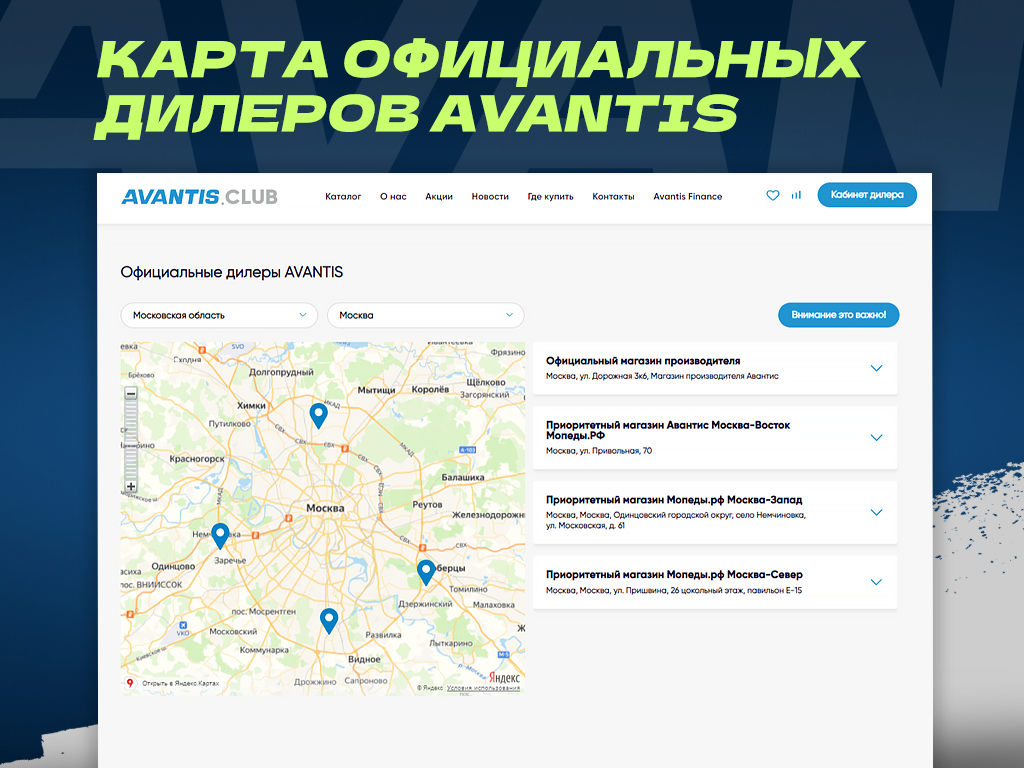
Task: Select the northern map pin near Химки
Action: click(x=318, y=416)
